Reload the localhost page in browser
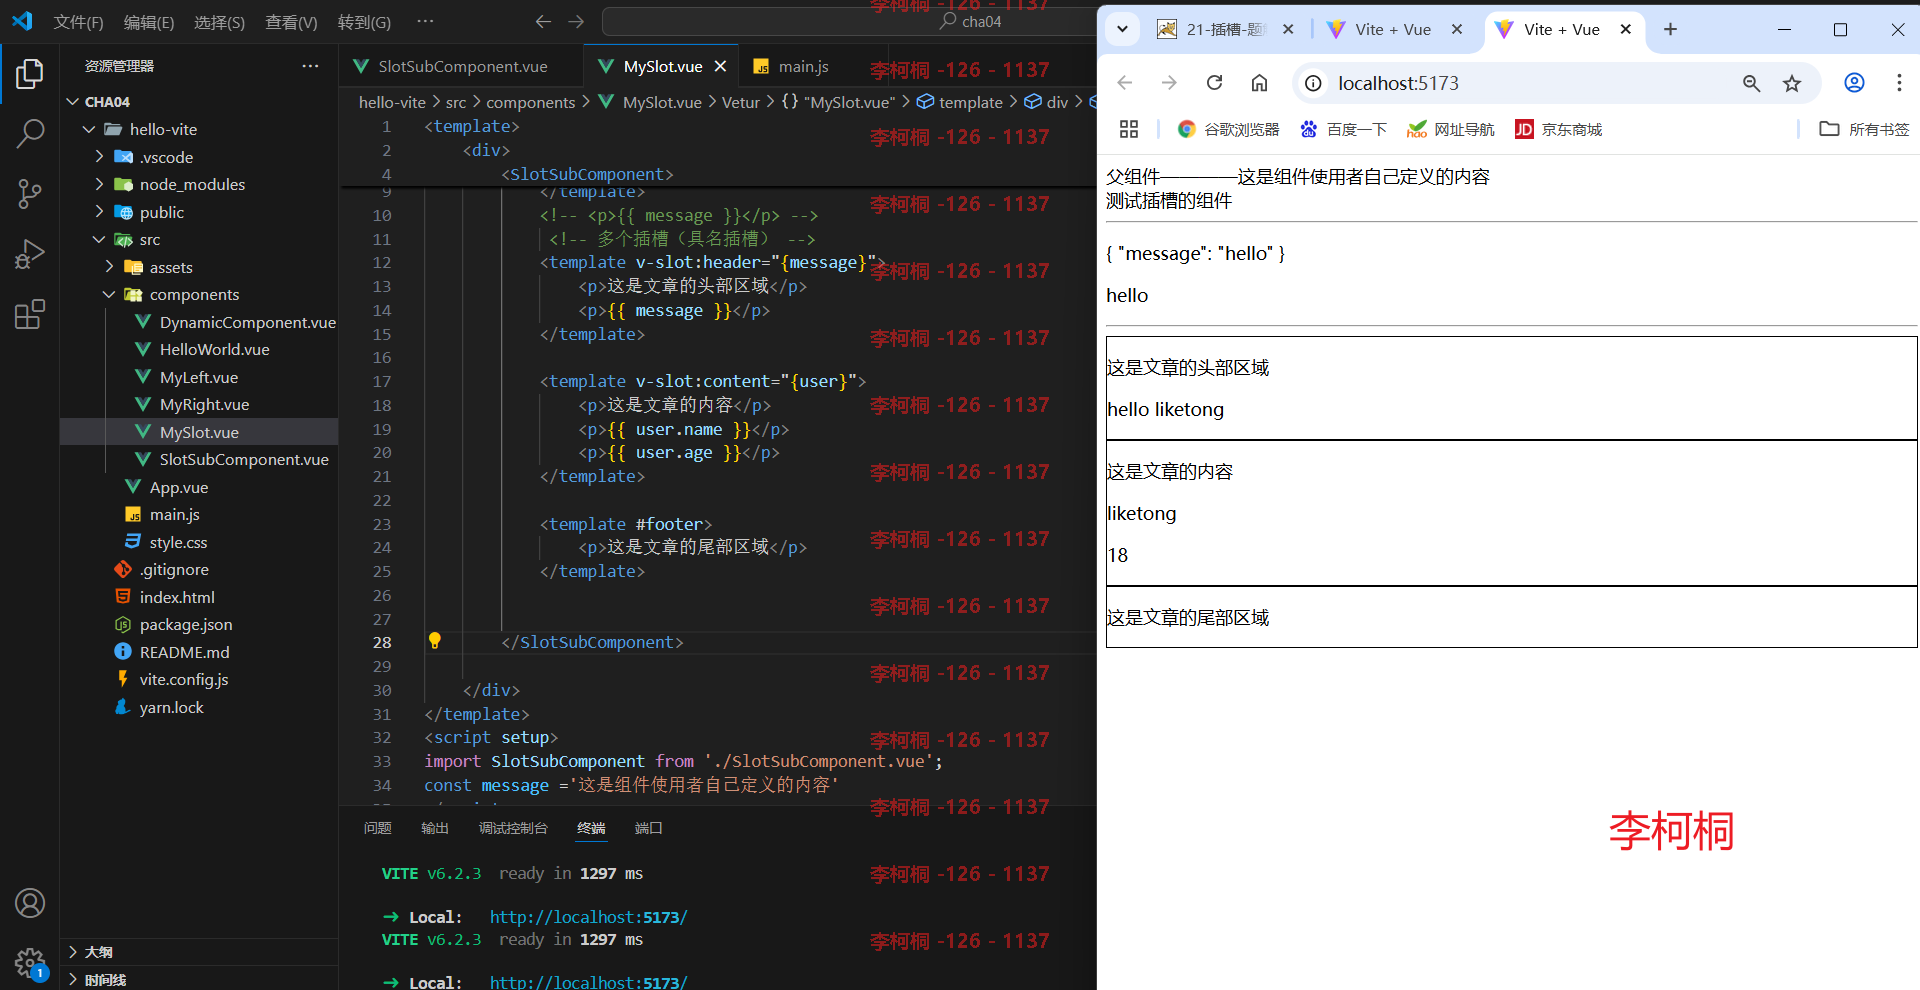 [1214, 83]
